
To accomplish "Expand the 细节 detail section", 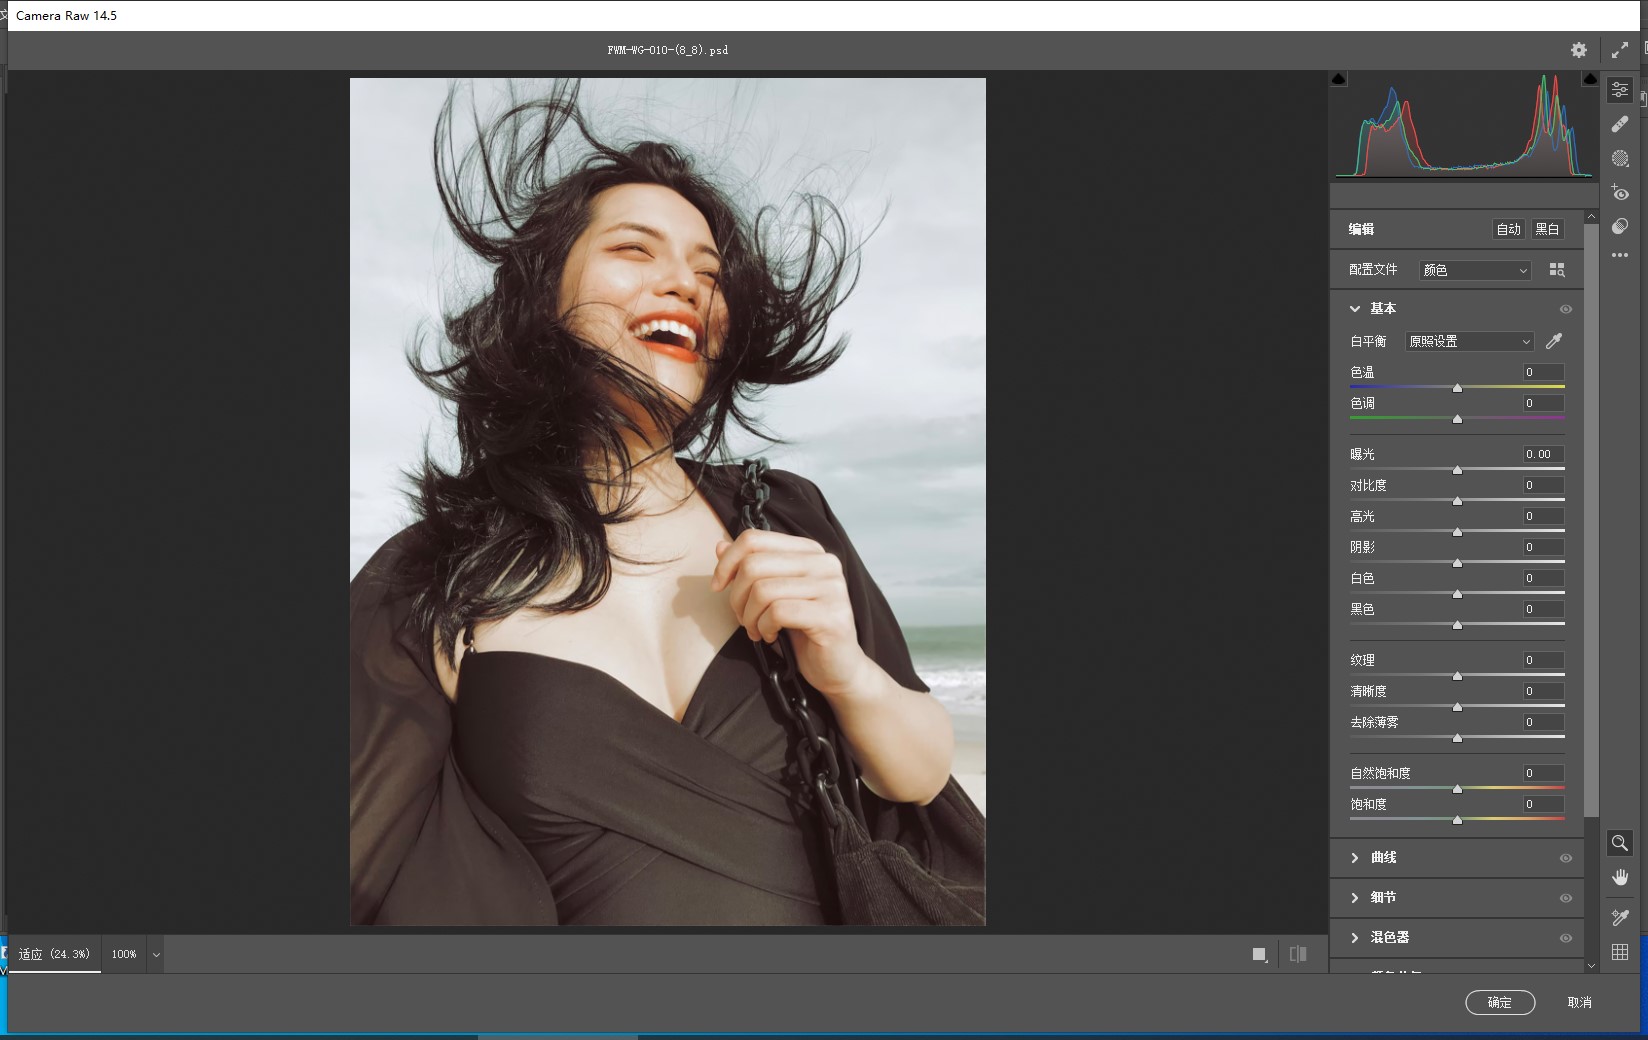I will click(x=1384, y=898).
